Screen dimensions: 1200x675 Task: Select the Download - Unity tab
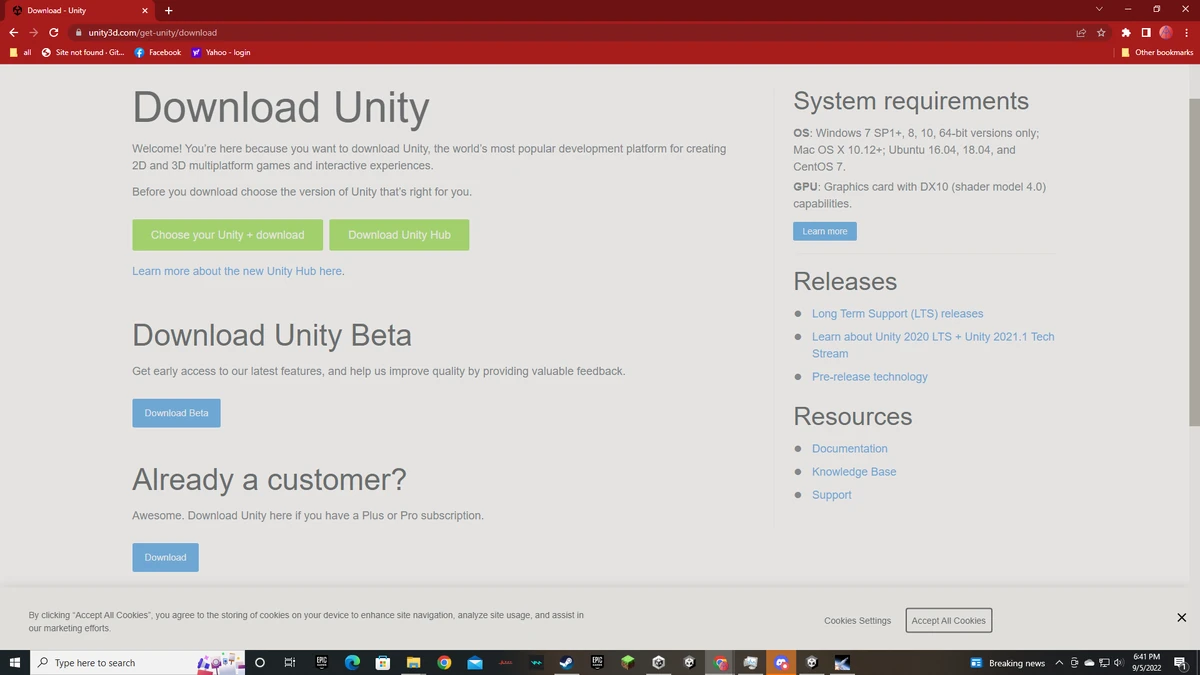point(70,10)
